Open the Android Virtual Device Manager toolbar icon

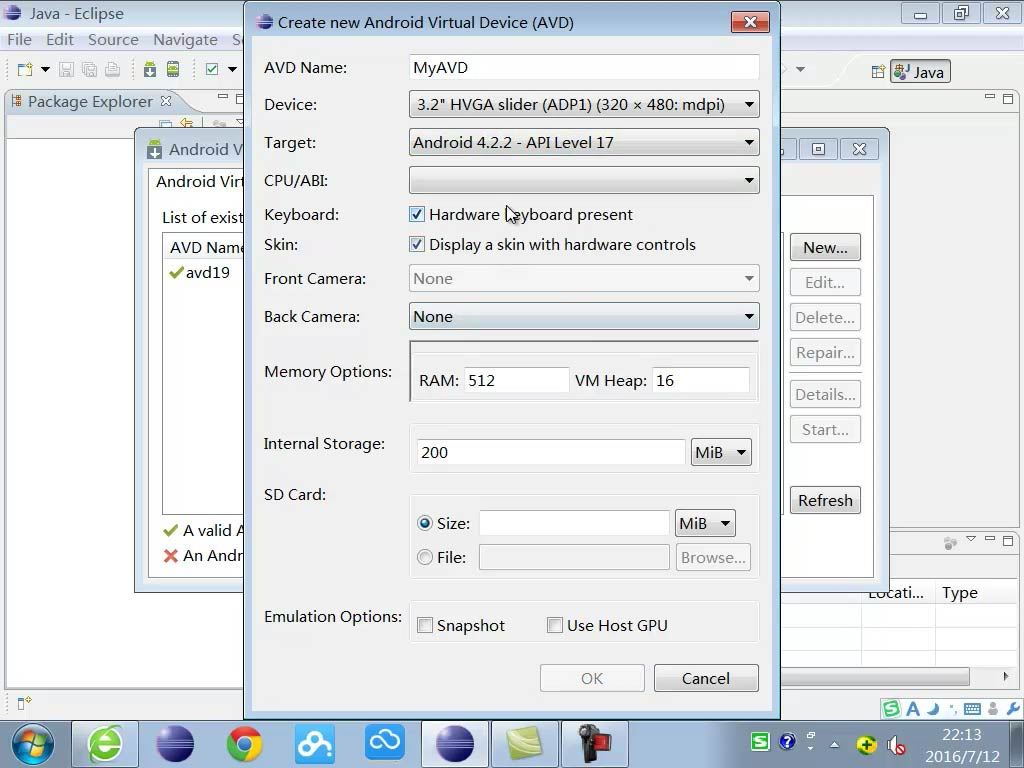pos(173,69)
